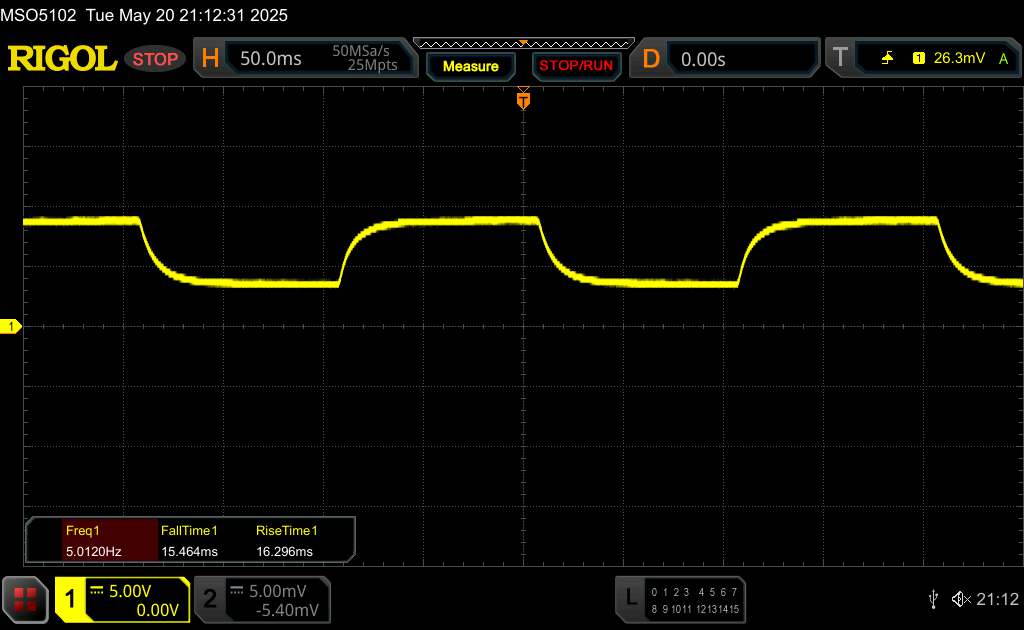1024x630 pixels.
Task: Open the trigger T settings
Action: (840, 57)
